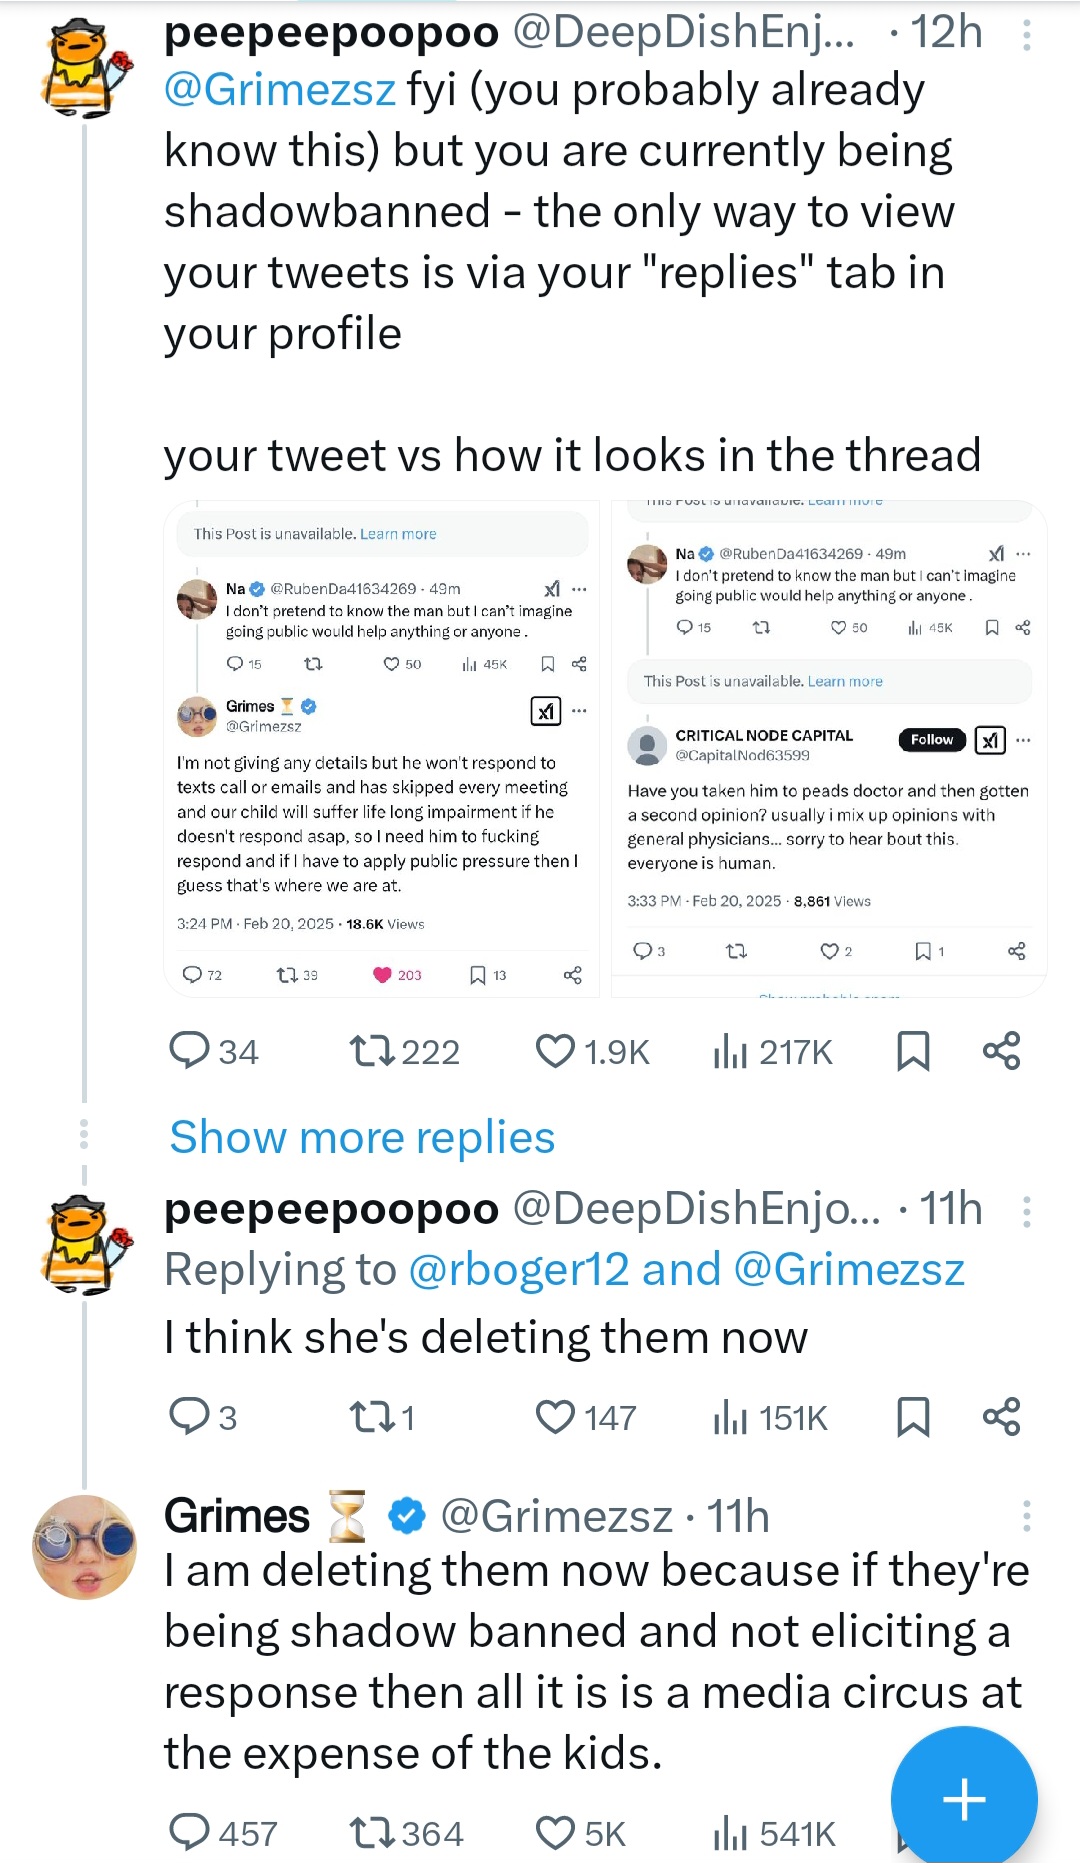This screenshot has height=1863, width=1080.
Task: Like the shadowbanned tweet with 1.9K likes
Action: pyautogui.click(x=556, y=1051)
